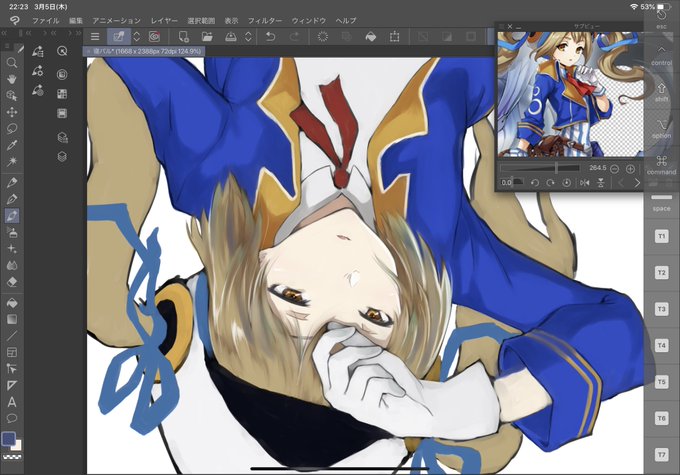Select the Blend tool
The width and height of the screenshot is (680, 475).
12,265
